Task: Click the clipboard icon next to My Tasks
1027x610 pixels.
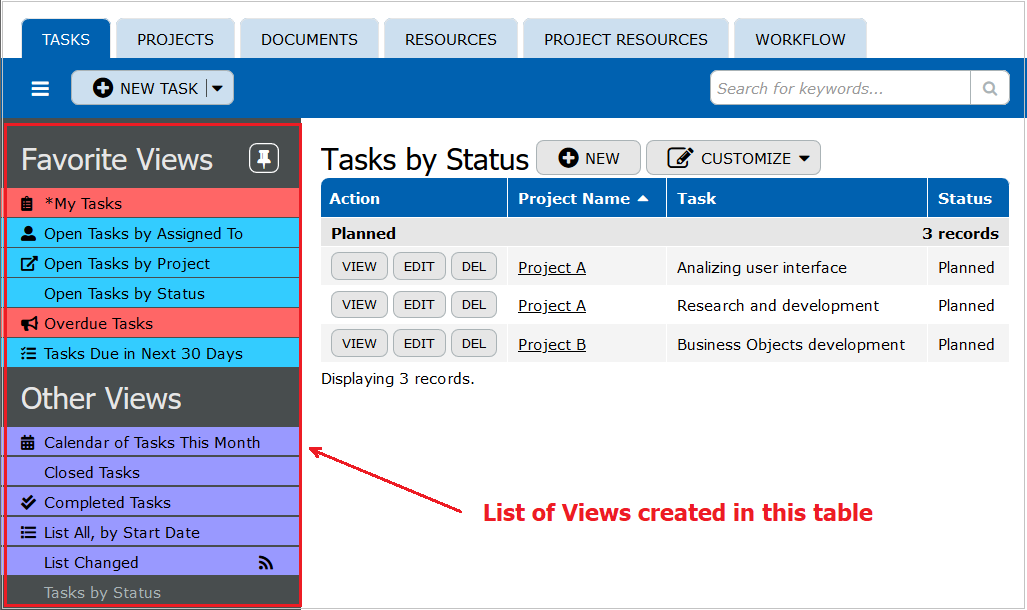Action: (x=27, y=204)
